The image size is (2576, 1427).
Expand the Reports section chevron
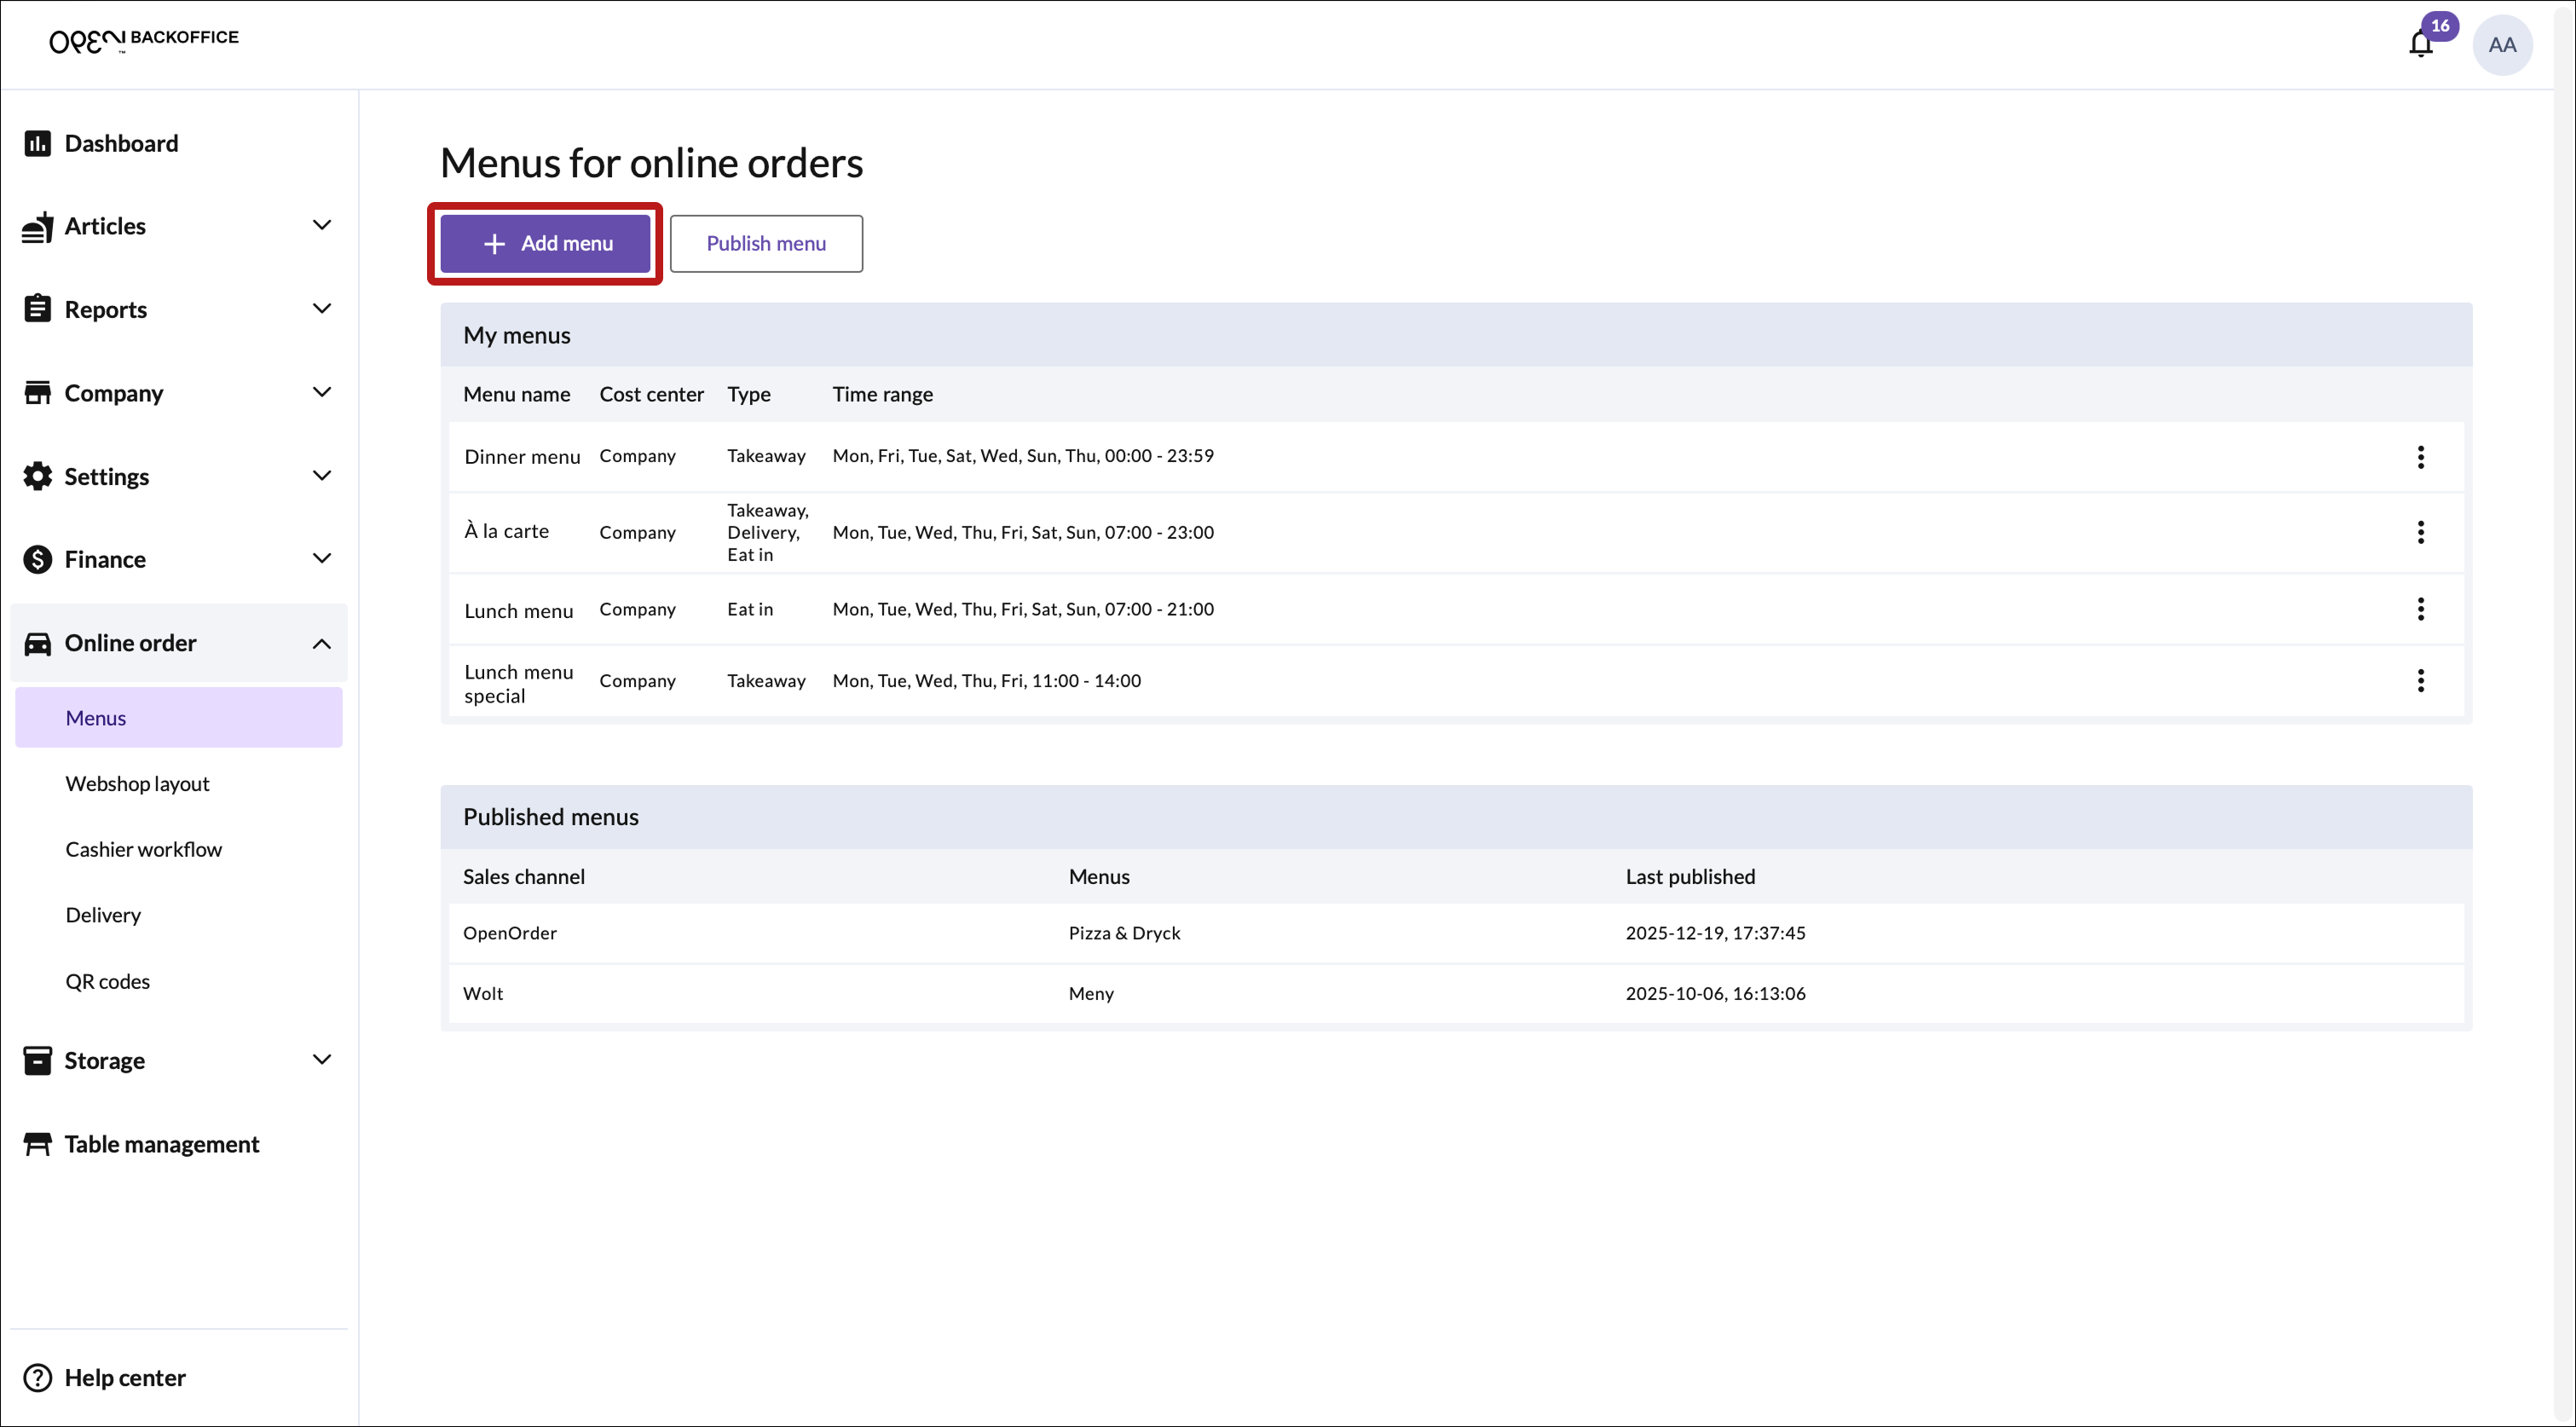tap(321, 309)
